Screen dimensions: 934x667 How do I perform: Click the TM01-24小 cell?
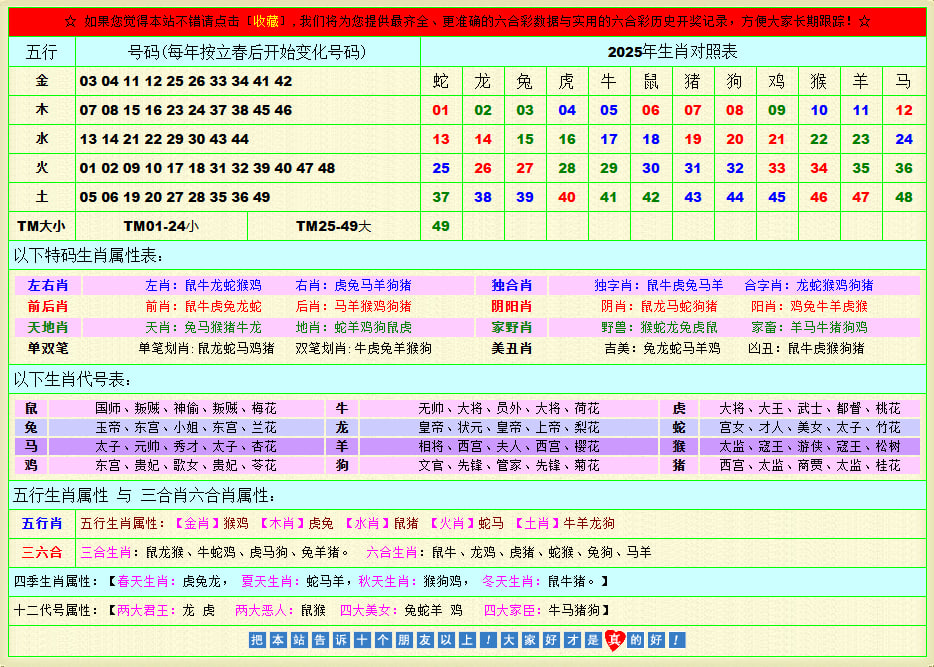pyautogui.click(x=161, y=226)
